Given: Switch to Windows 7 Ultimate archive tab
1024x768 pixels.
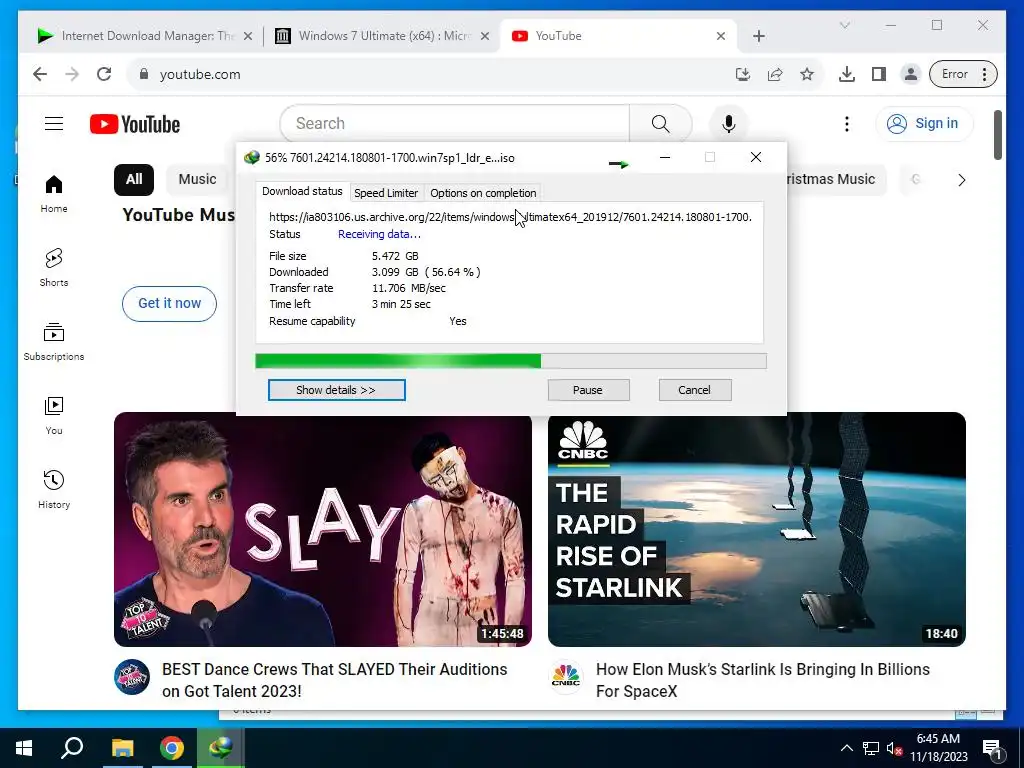Looking at the screenshot, I should coord(382,36).
